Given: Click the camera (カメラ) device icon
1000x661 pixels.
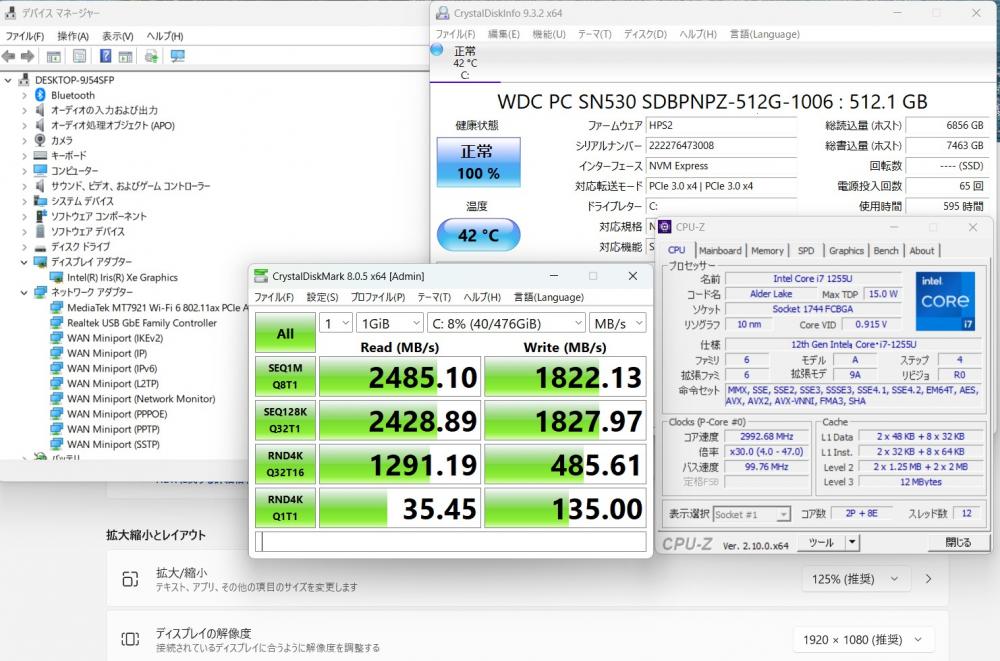Looking at the screenshot, I should [40, 140].
